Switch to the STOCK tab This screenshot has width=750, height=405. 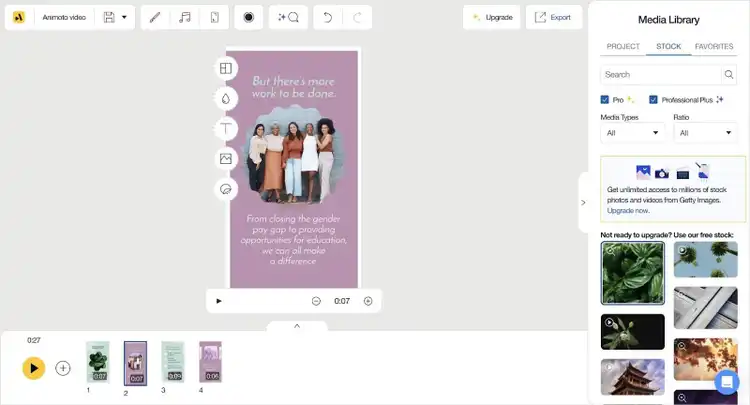(668, 46)
